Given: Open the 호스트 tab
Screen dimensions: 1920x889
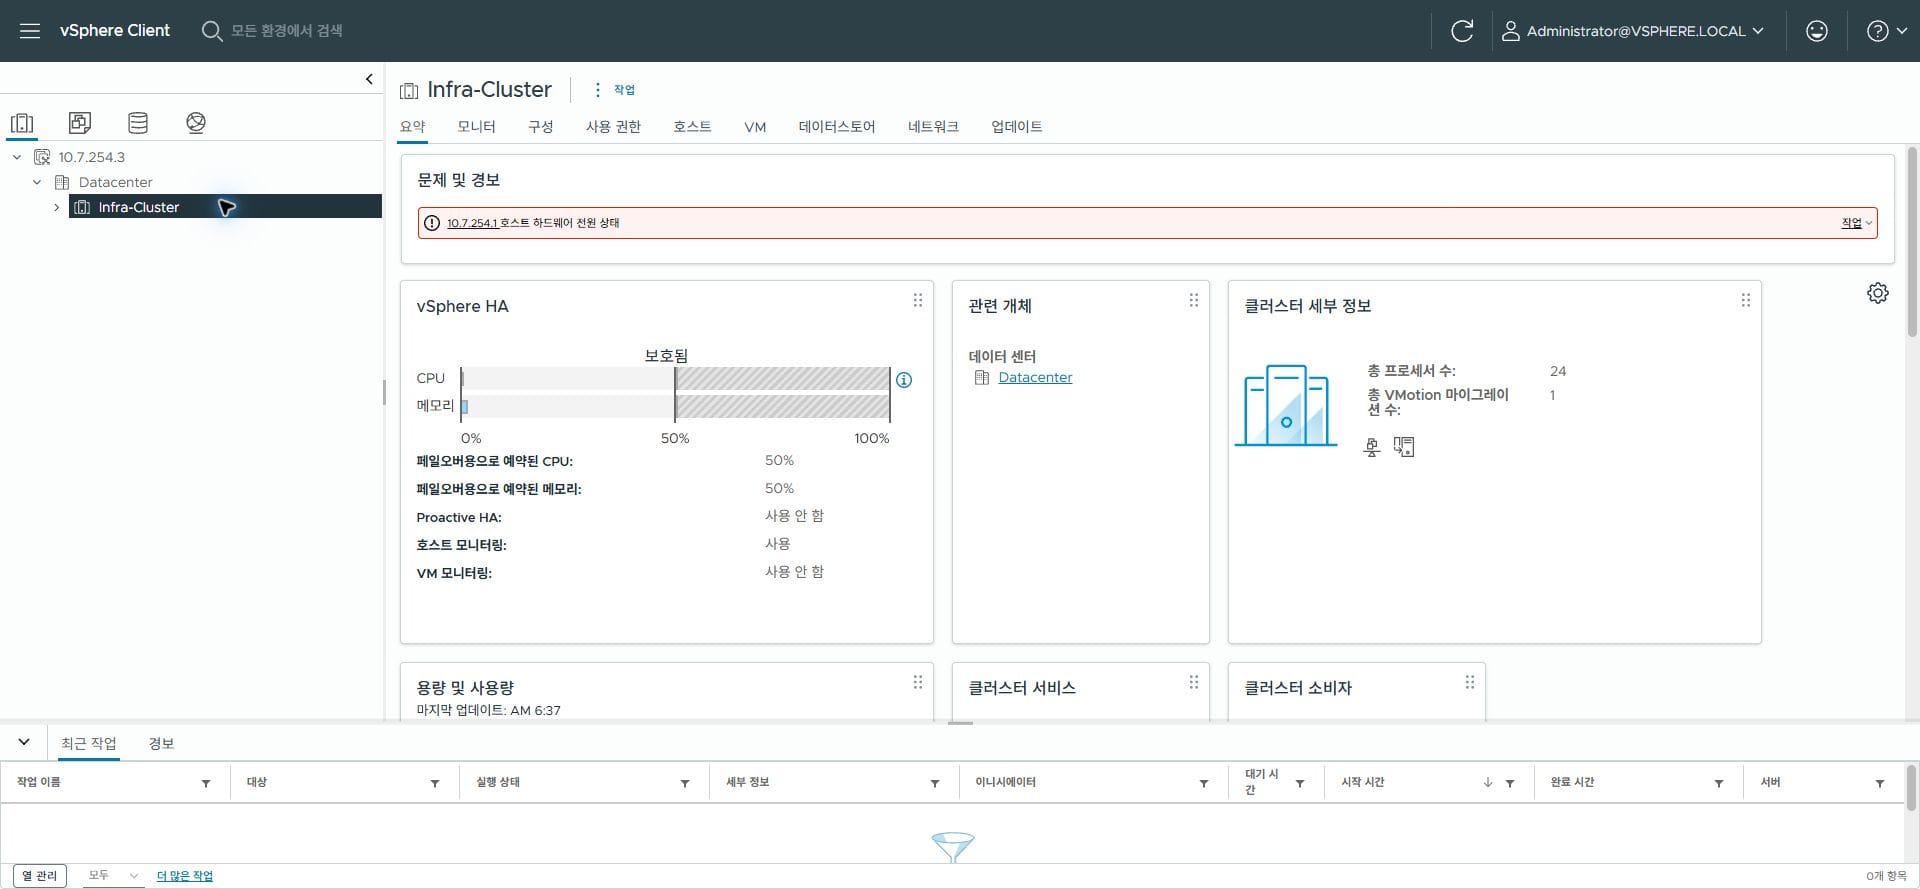Looking at the screenshot, I should click(x=692, y=127).
